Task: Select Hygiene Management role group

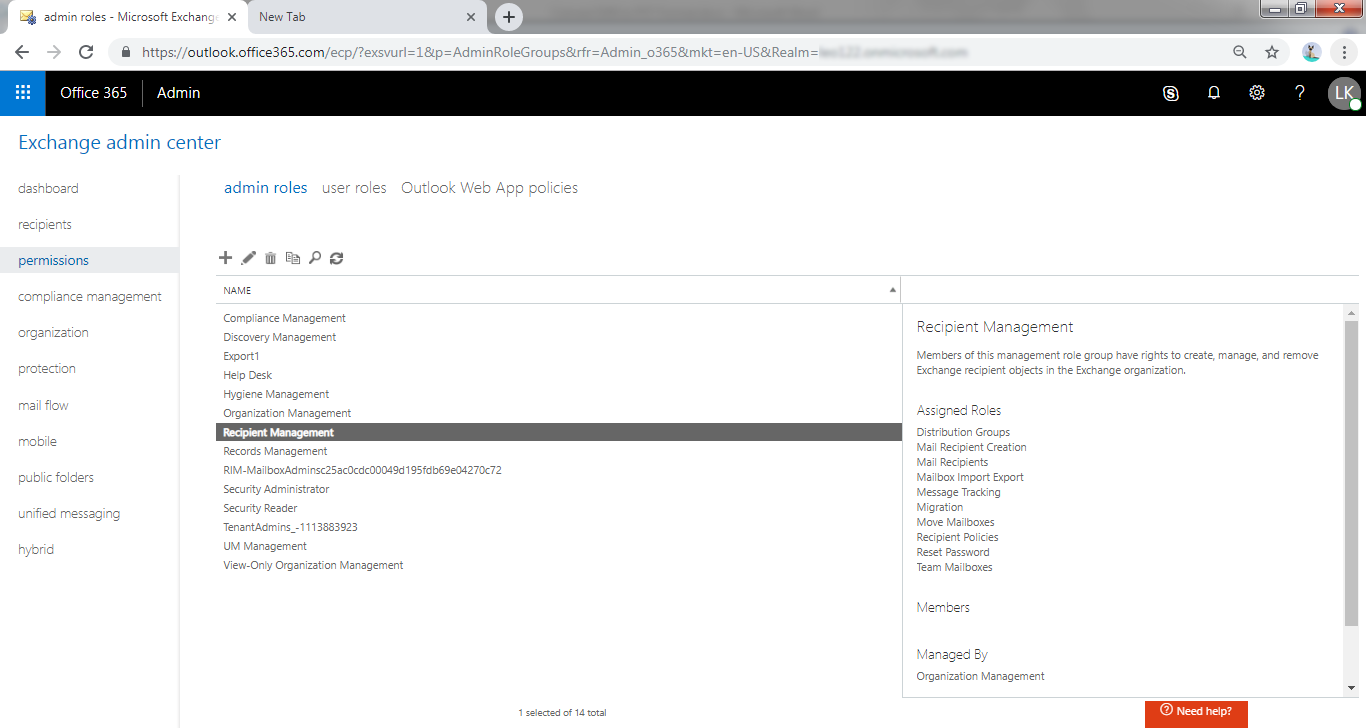Action: 558,394
